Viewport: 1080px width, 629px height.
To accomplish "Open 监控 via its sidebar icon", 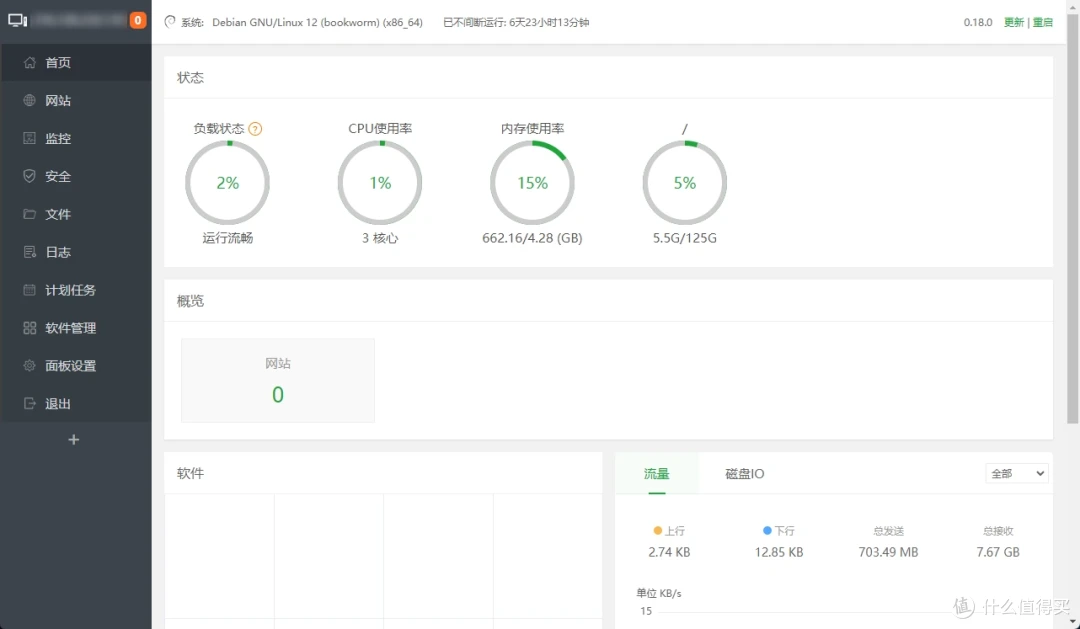I will tap(29, 139).
